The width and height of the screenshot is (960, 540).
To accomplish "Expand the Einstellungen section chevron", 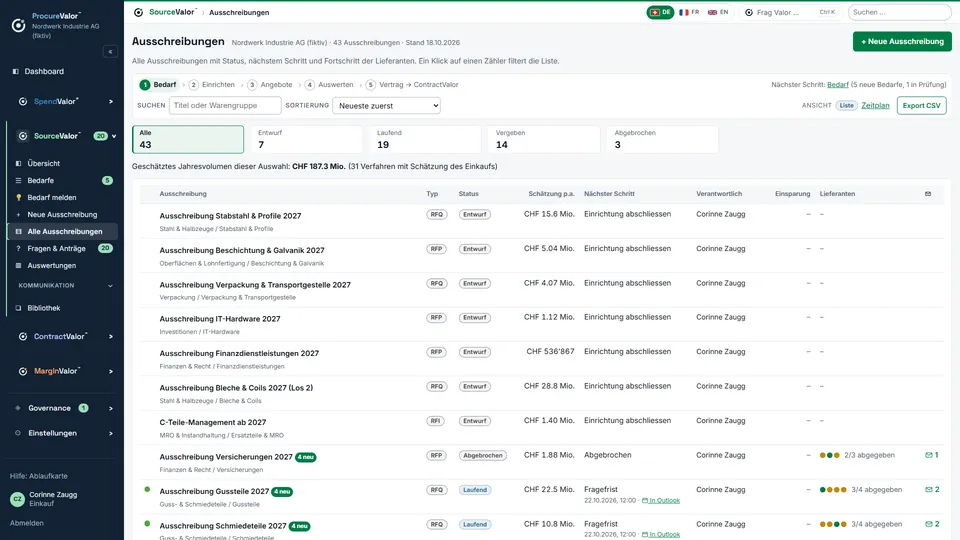I will click(x=111, y=433).
